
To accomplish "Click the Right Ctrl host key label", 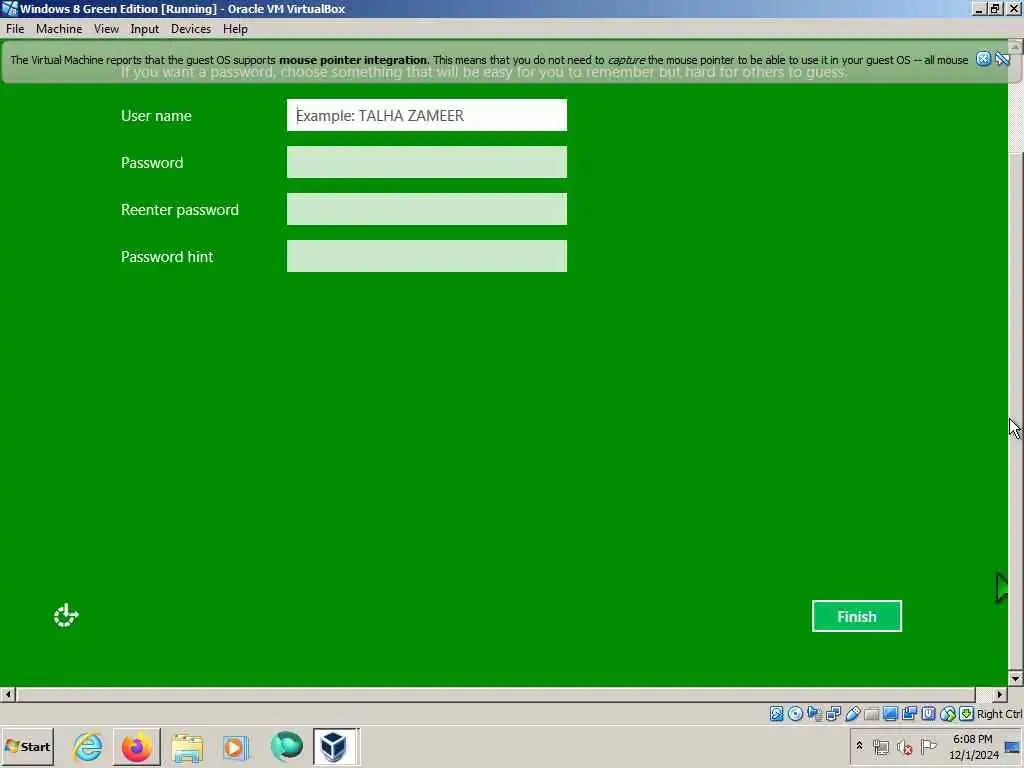I will tap(999, 714).
